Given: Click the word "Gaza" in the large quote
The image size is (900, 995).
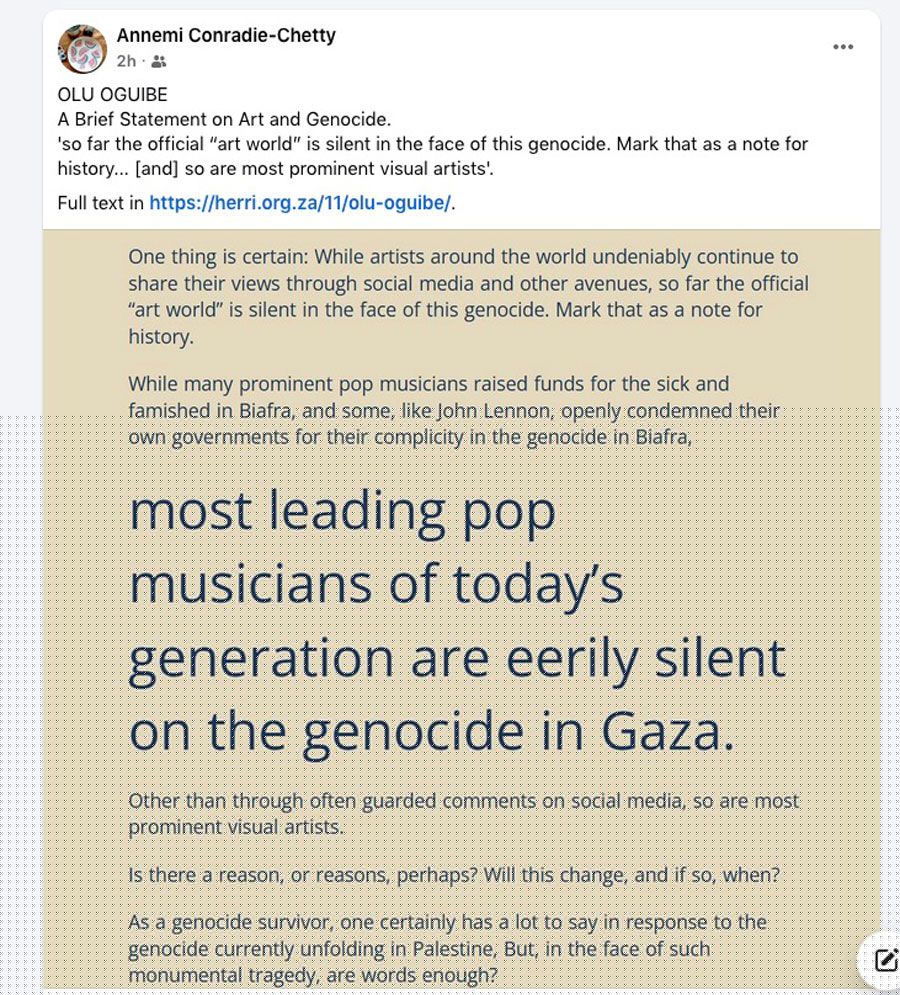Looking at the screenshot, I should (x=667, y=732).
